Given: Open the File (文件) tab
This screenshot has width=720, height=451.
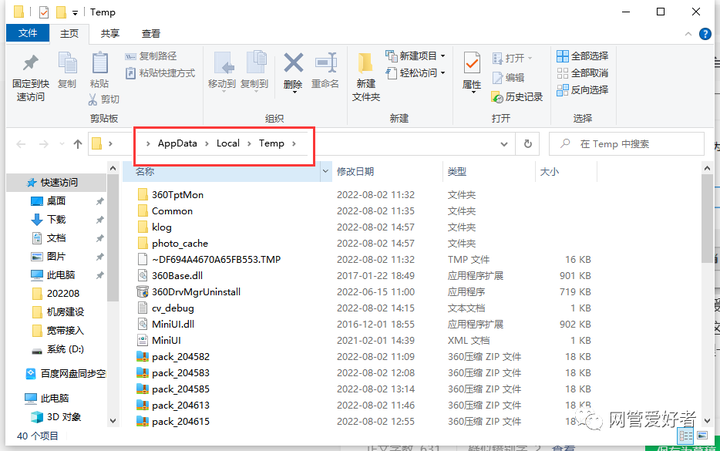Looking at the screenshot, I should (x=28, y=33).
